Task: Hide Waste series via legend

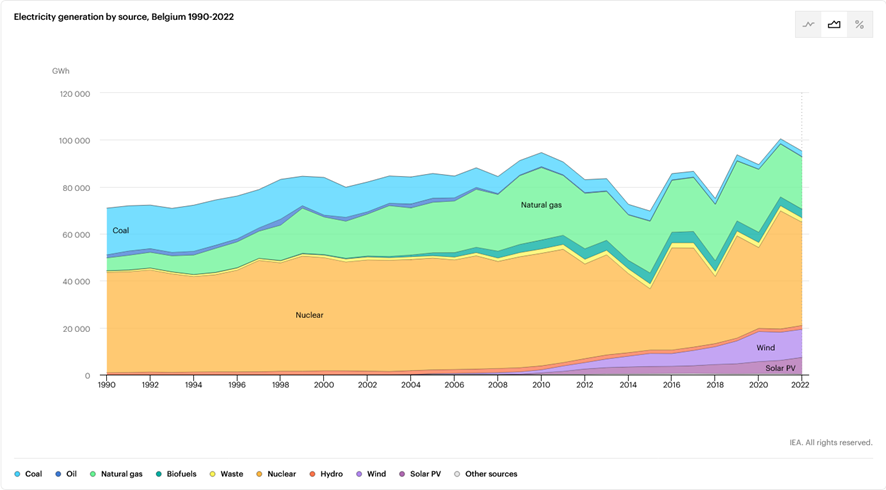Action: coord(226,474)
